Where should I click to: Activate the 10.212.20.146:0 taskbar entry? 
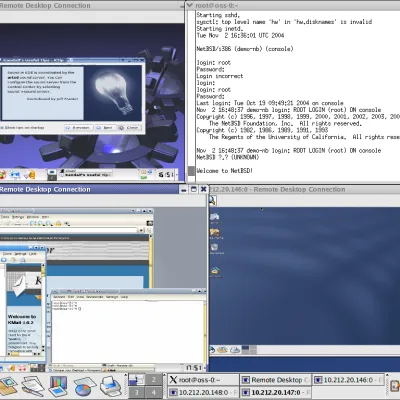click(348, 380)
